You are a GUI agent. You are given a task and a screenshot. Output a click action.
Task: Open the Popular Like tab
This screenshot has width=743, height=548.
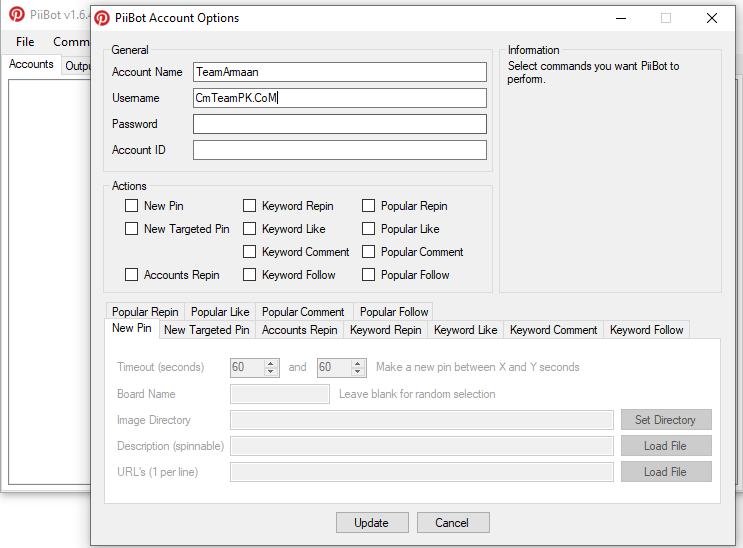(x=220, y=312)
